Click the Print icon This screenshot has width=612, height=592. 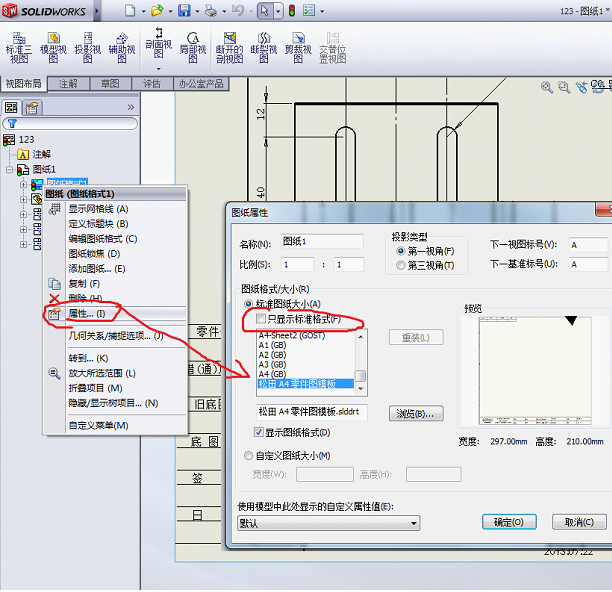pos(211,11)
